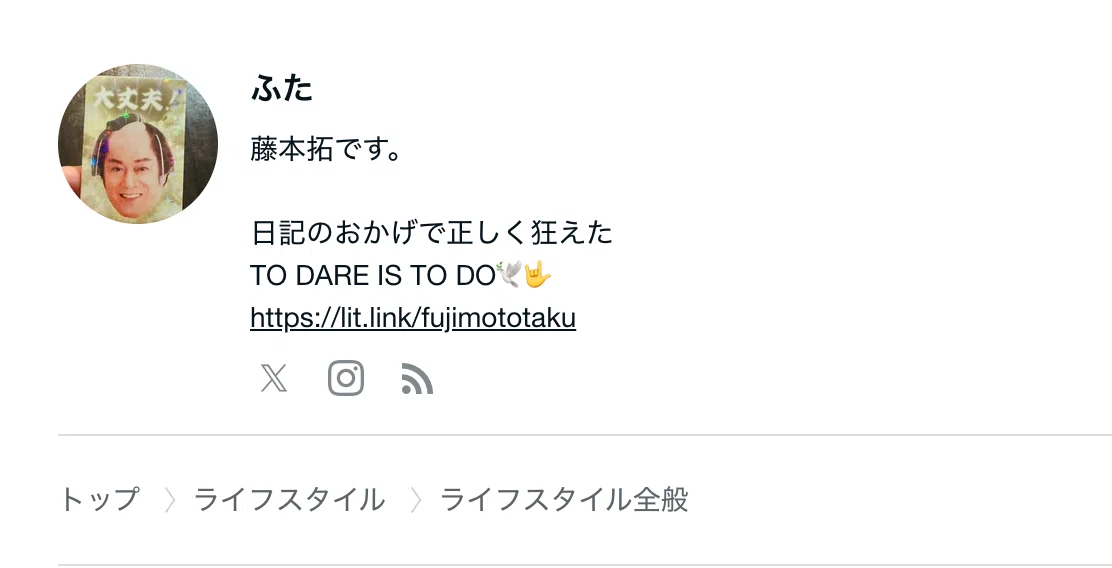Click the chevron before ライフスタイル全般

(416, 500)
